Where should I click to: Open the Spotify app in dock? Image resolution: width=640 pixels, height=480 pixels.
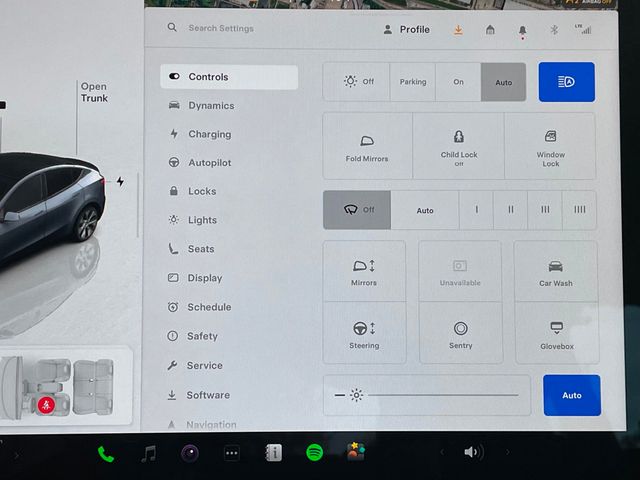pyautogui.click(x=314, y=453)
